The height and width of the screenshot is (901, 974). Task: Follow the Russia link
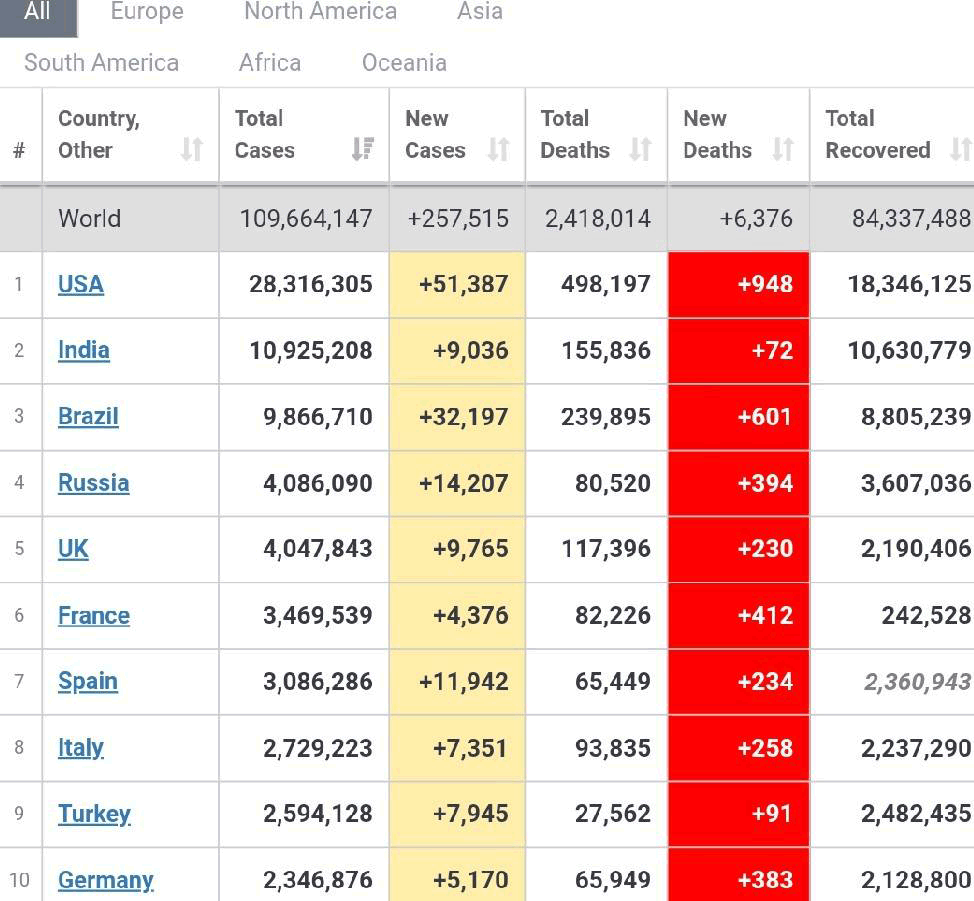[93, 483]
